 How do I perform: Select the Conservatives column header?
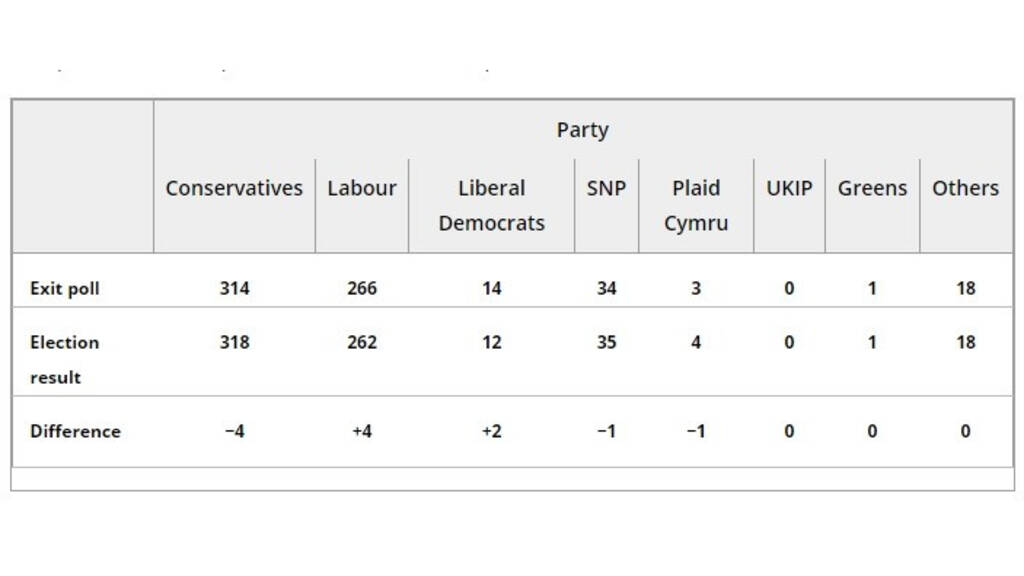click(x=234, y=188)
